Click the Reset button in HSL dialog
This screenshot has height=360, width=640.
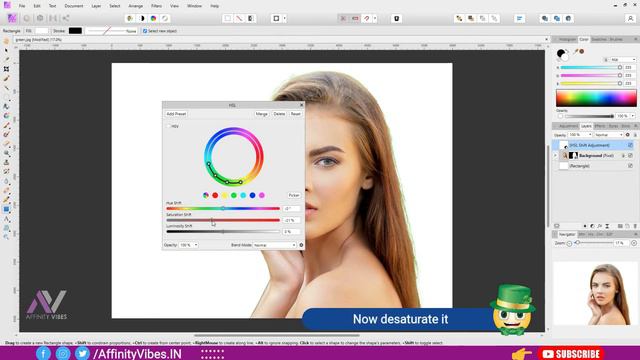[x=296, y=114]
